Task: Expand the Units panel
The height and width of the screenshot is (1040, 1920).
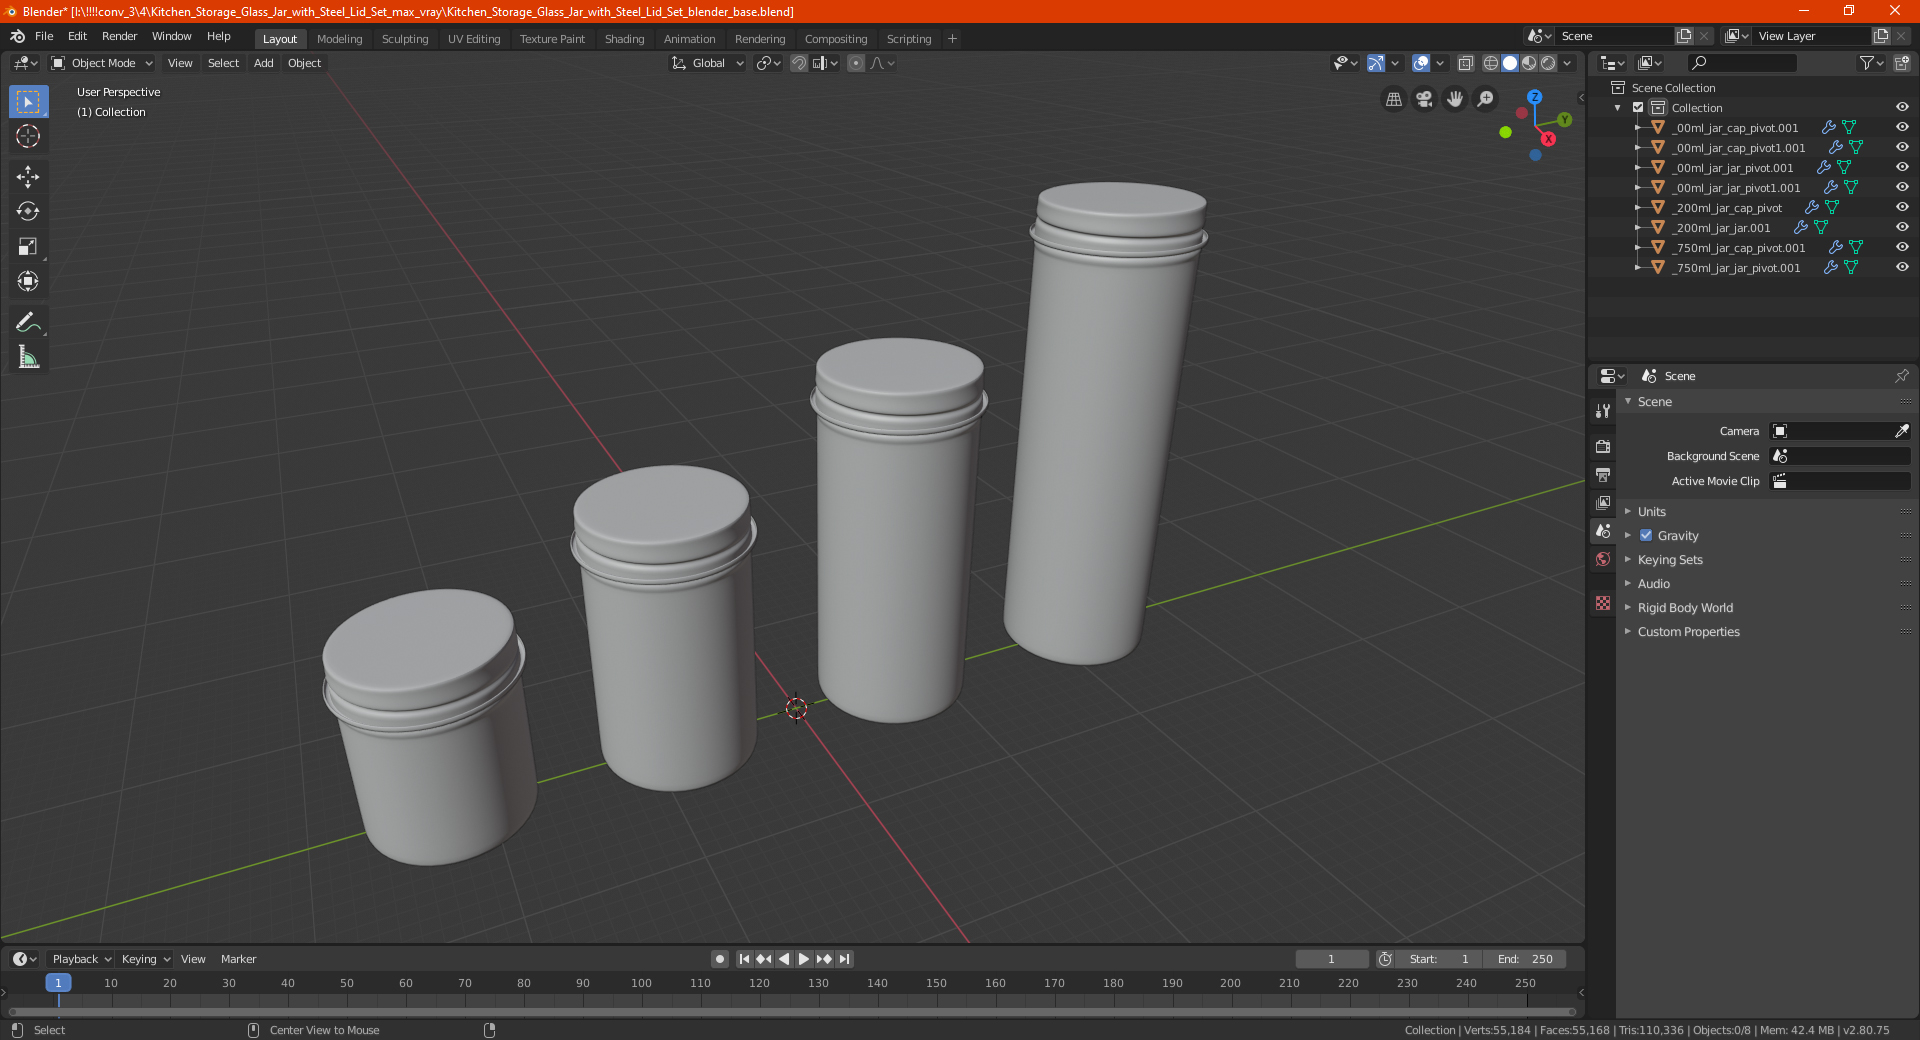Action: click(x=1652, y=512)
